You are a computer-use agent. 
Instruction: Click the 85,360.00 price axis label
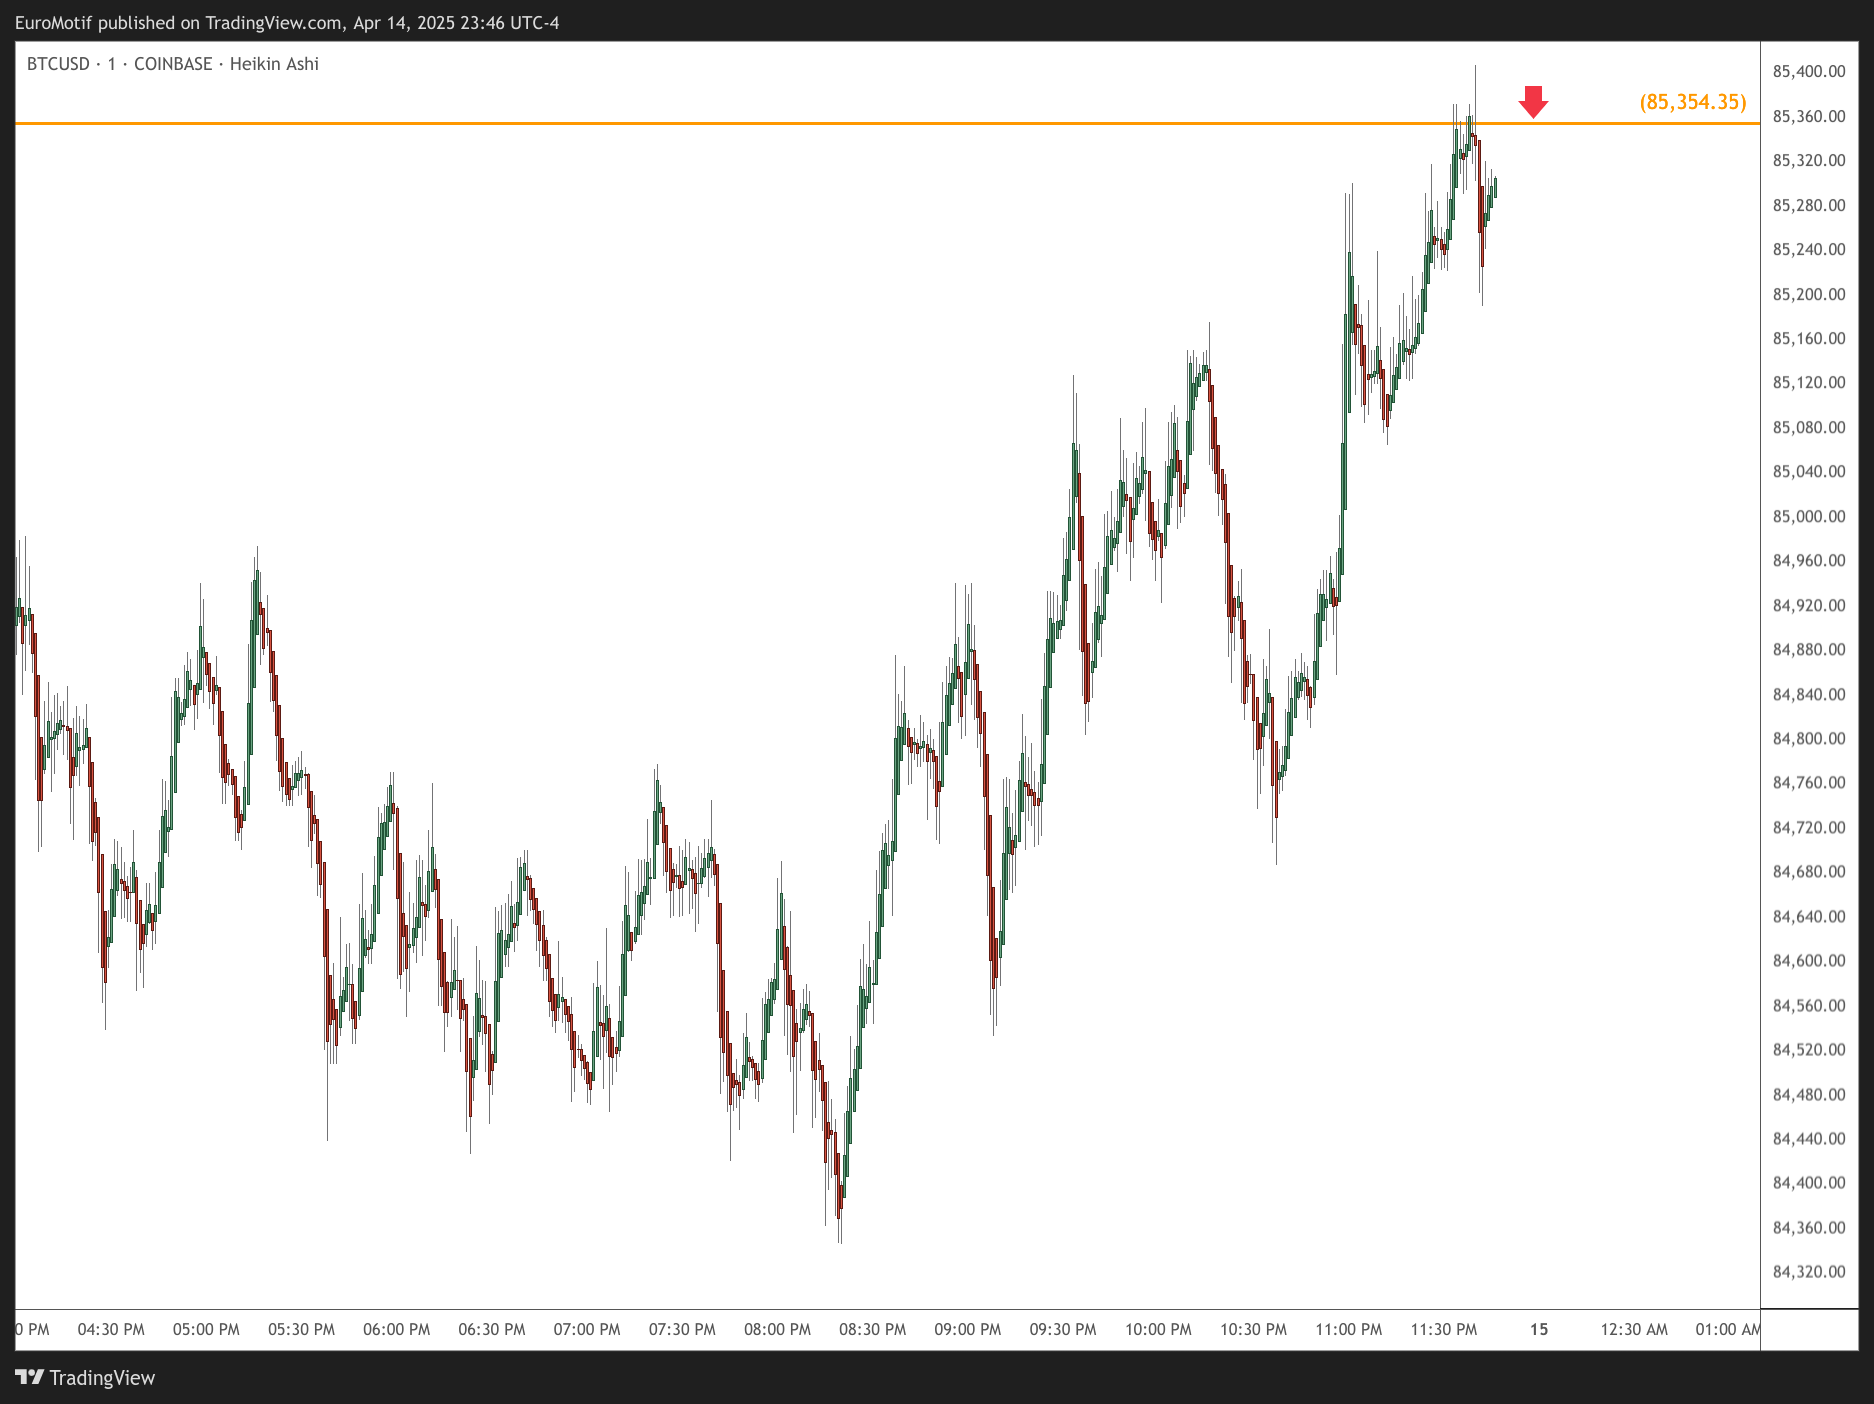click(1809, 116)
